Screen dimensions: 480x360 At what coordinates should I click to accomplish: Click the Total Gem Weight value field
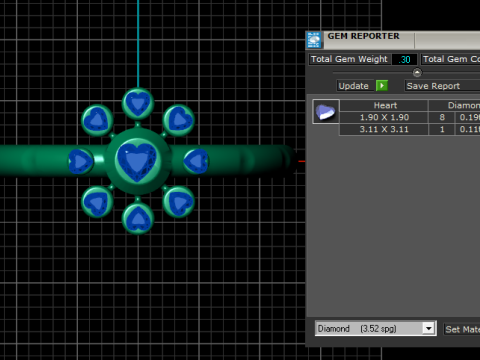(404, 59)
